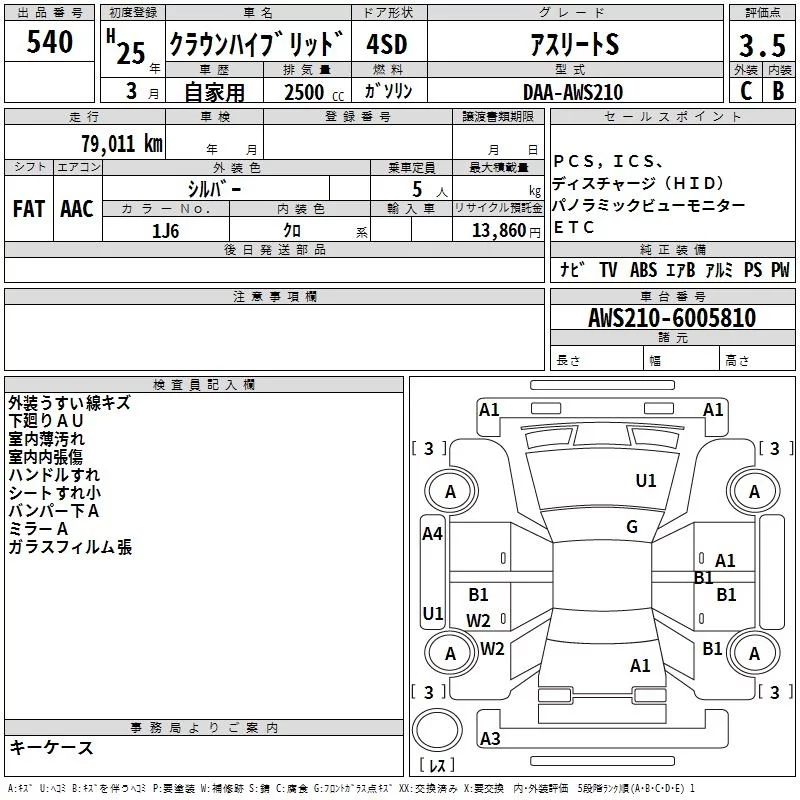Select exterior color シルバー
800x800 pixels.
pos(215,189)
